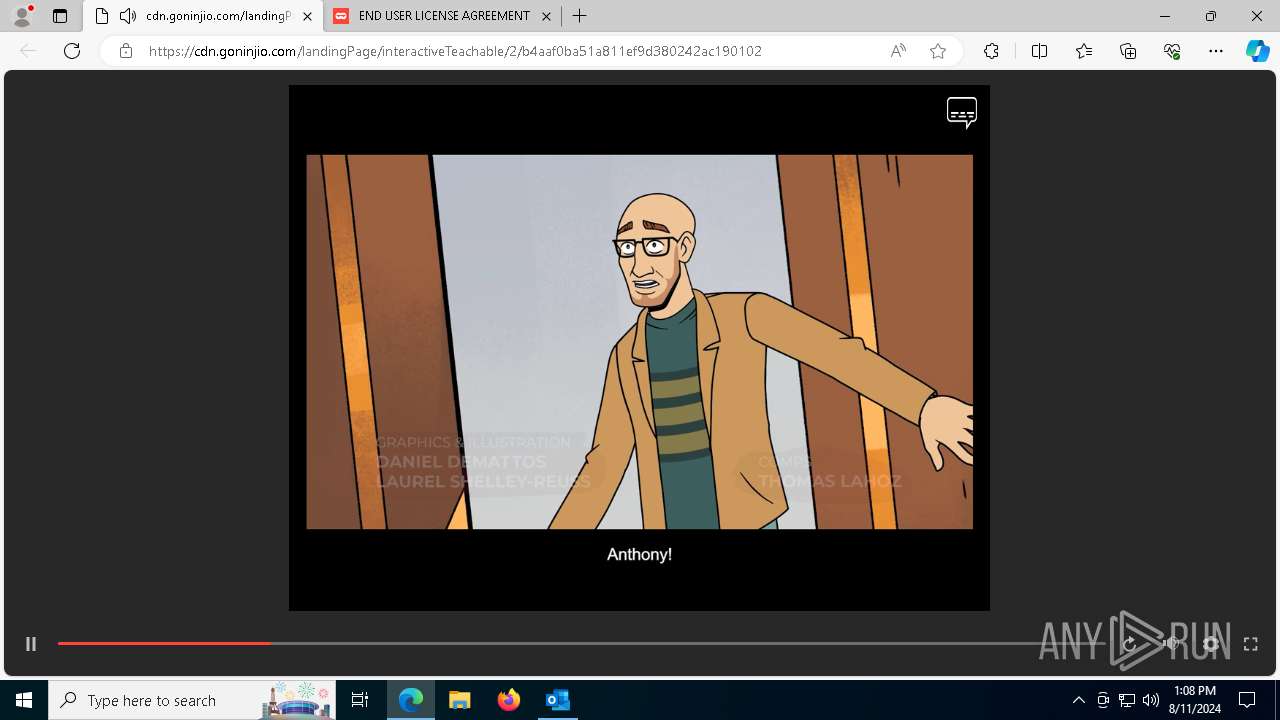View site information via the lock icon
1280x720 pixels.
coord(126,51)
